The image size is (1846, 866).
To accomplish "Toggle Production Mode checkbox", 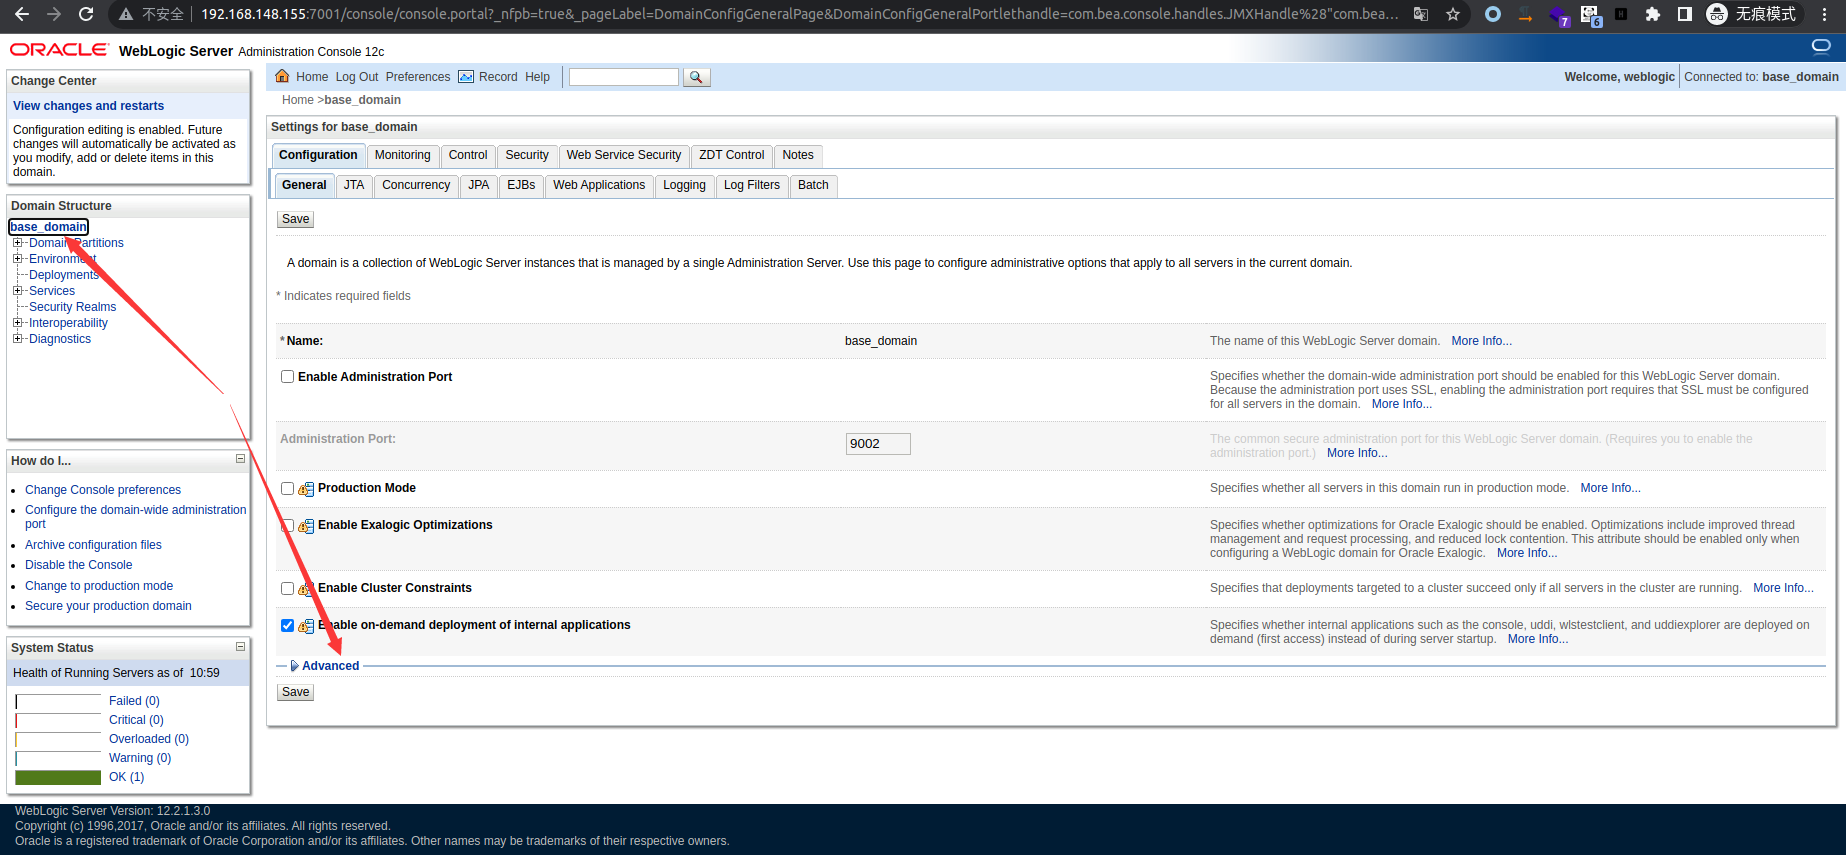I will [x=288, y=488].
